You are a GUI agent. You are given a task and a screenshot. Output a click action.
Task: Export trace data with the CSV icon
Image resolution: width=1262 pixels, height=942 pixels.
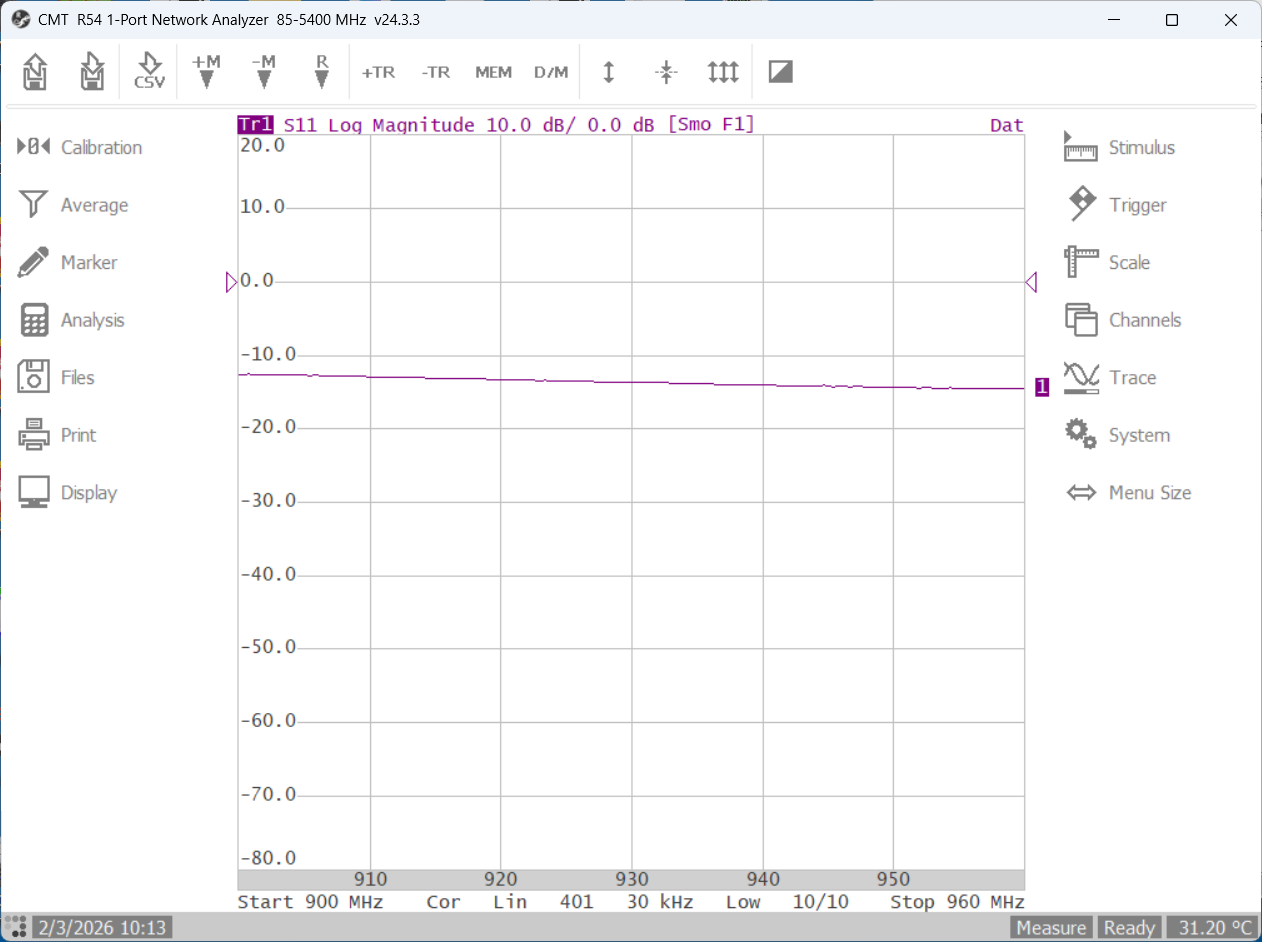(x=149, y=72)
